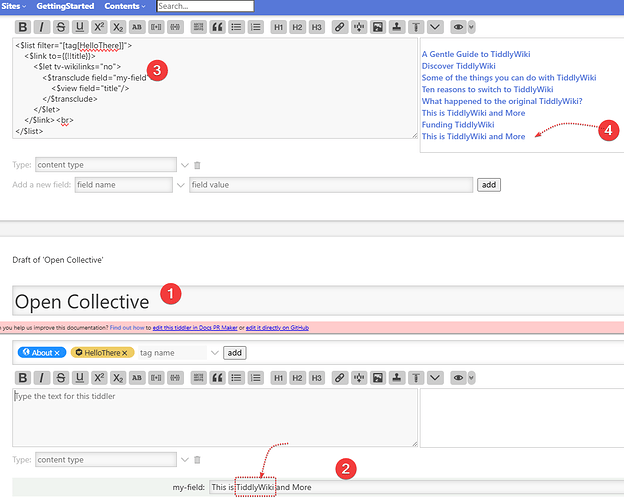624x500 pixels.
Task: Hide preview using eye icon in lower toolbar
Action: (x=456, y=378)
